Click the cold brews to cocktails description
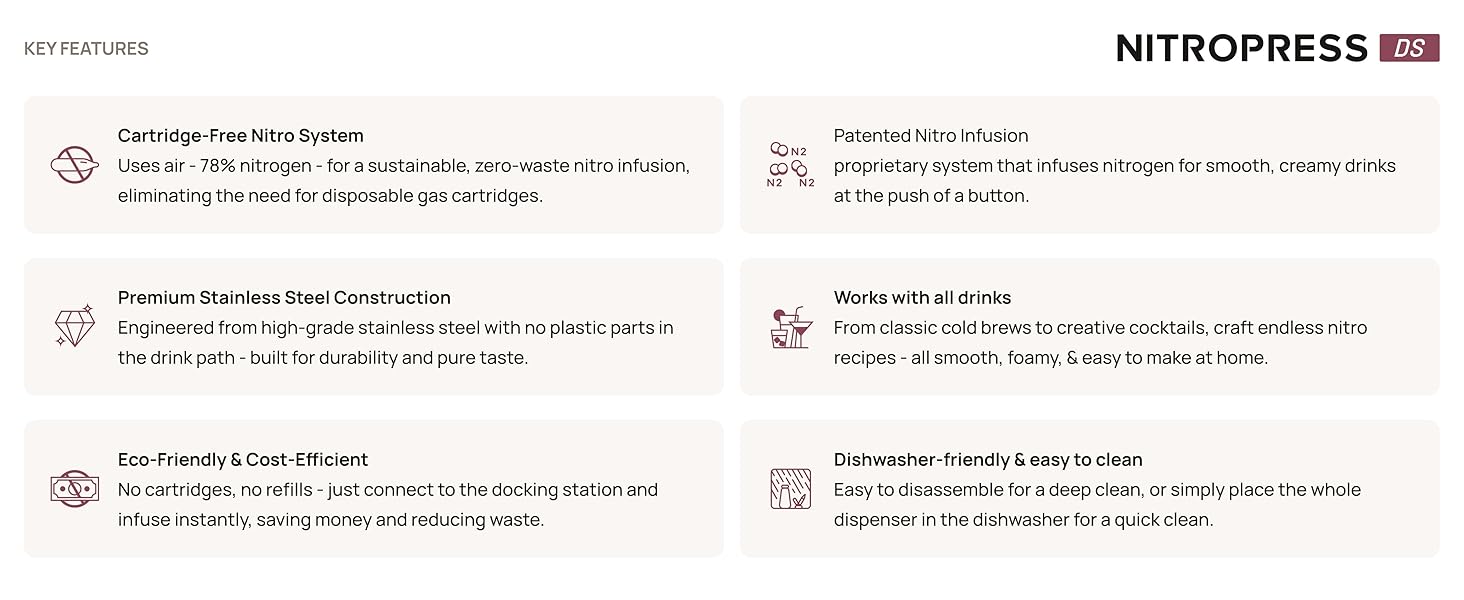This screenshot has height=600, width=1464. coord(1100,342)
